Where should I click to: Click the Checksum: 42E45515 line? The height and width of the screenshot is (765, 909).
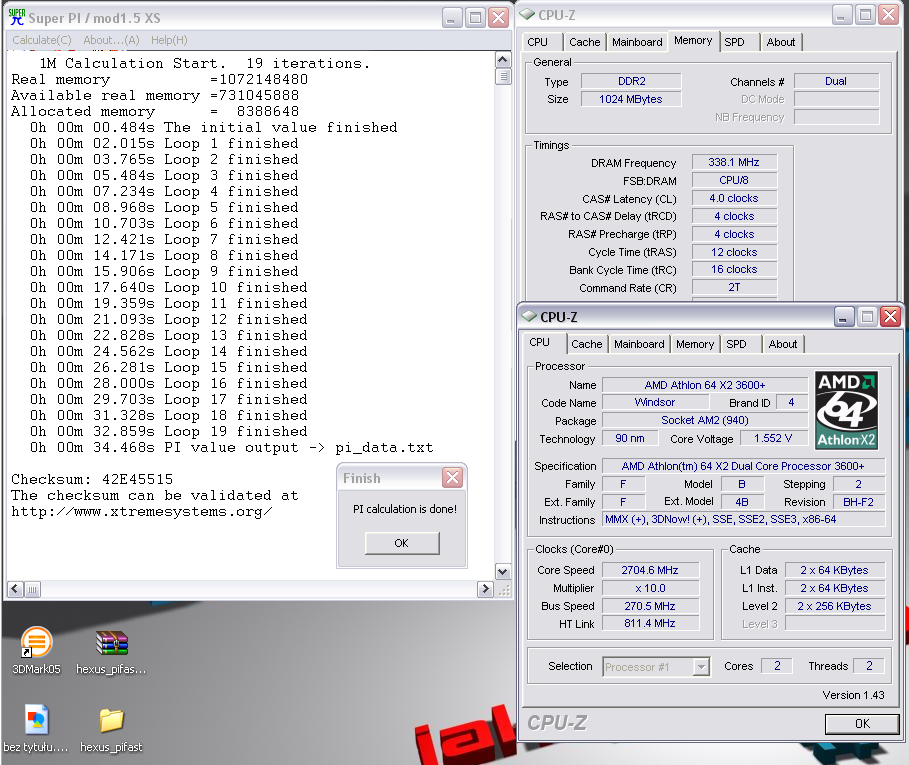(x=92, y=479)
